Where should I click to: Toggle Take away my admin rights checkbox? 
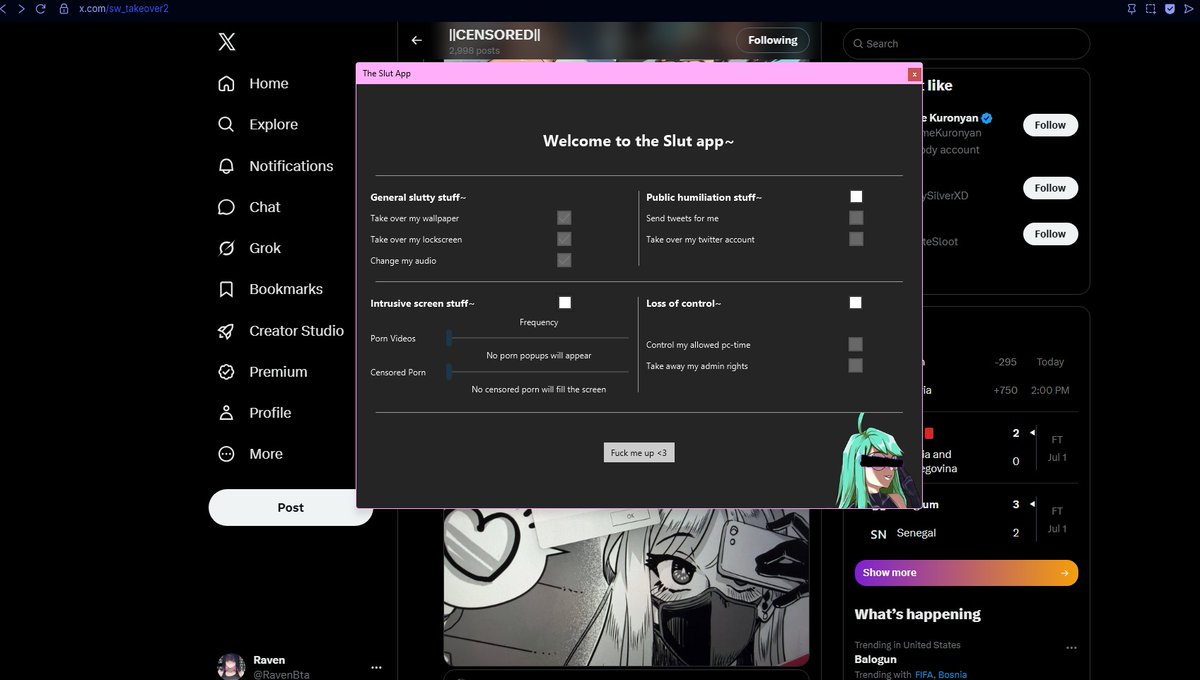(855, 366)
